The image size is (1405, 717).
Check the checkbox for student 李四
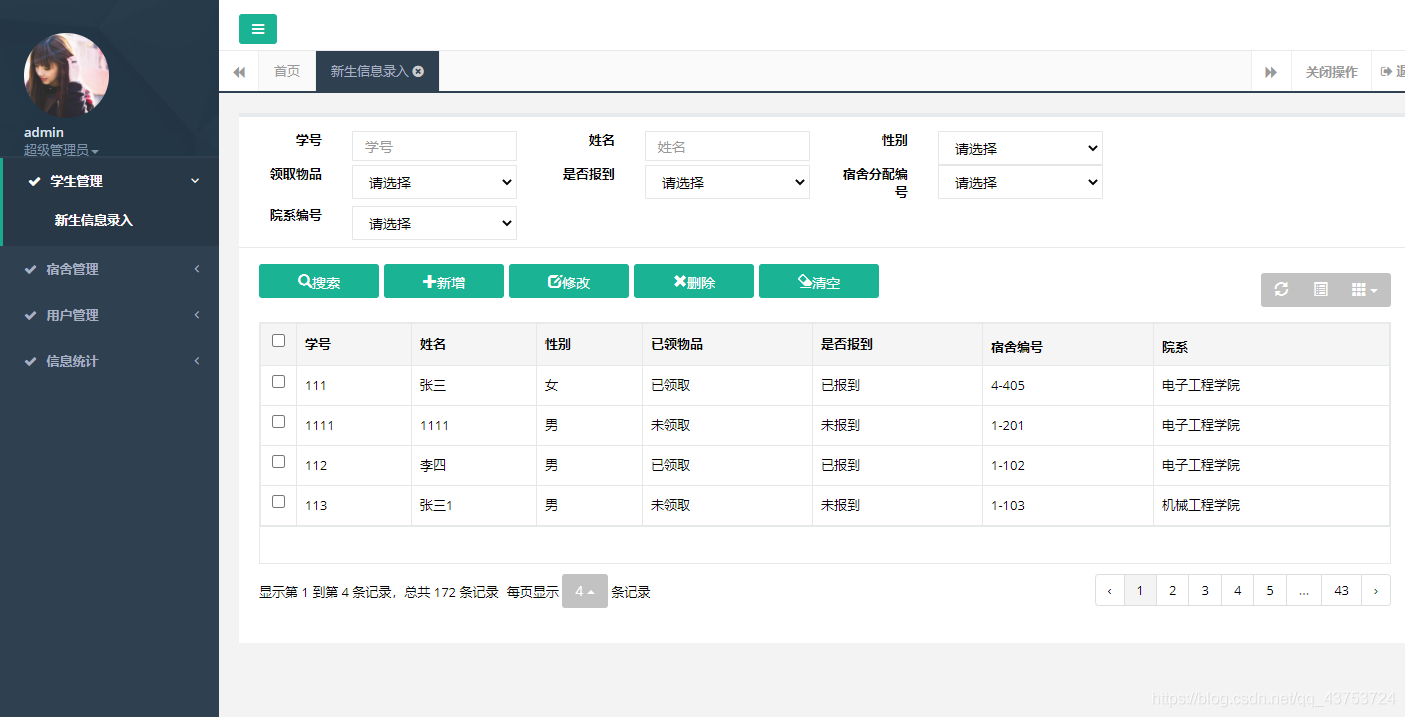tap(278, 461)
